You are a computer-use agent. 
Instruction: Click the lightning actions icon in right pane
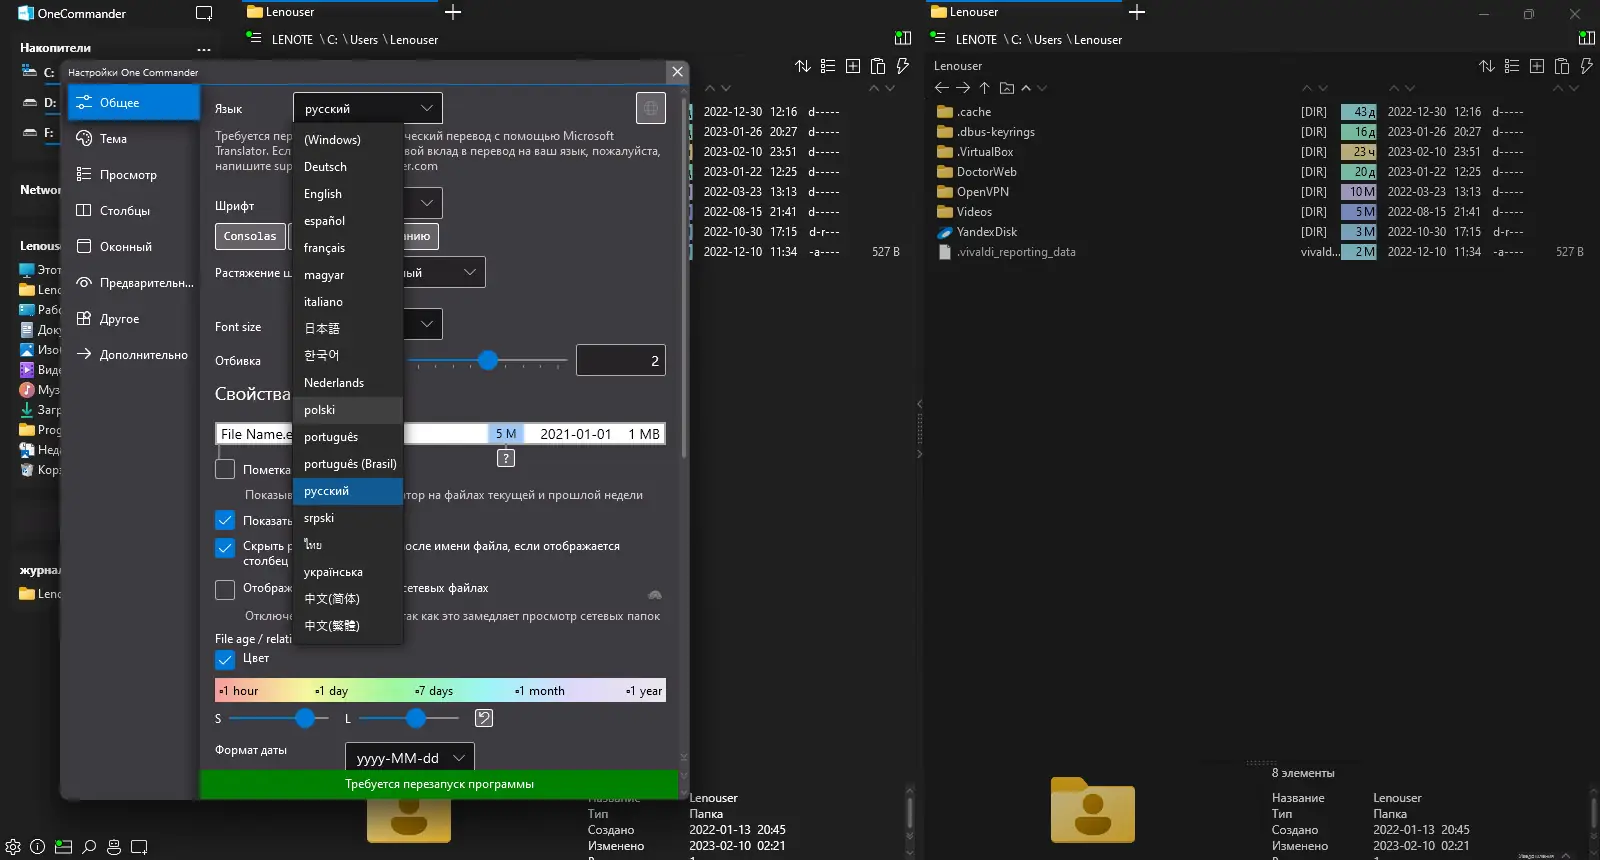(x=1586, y=66)
